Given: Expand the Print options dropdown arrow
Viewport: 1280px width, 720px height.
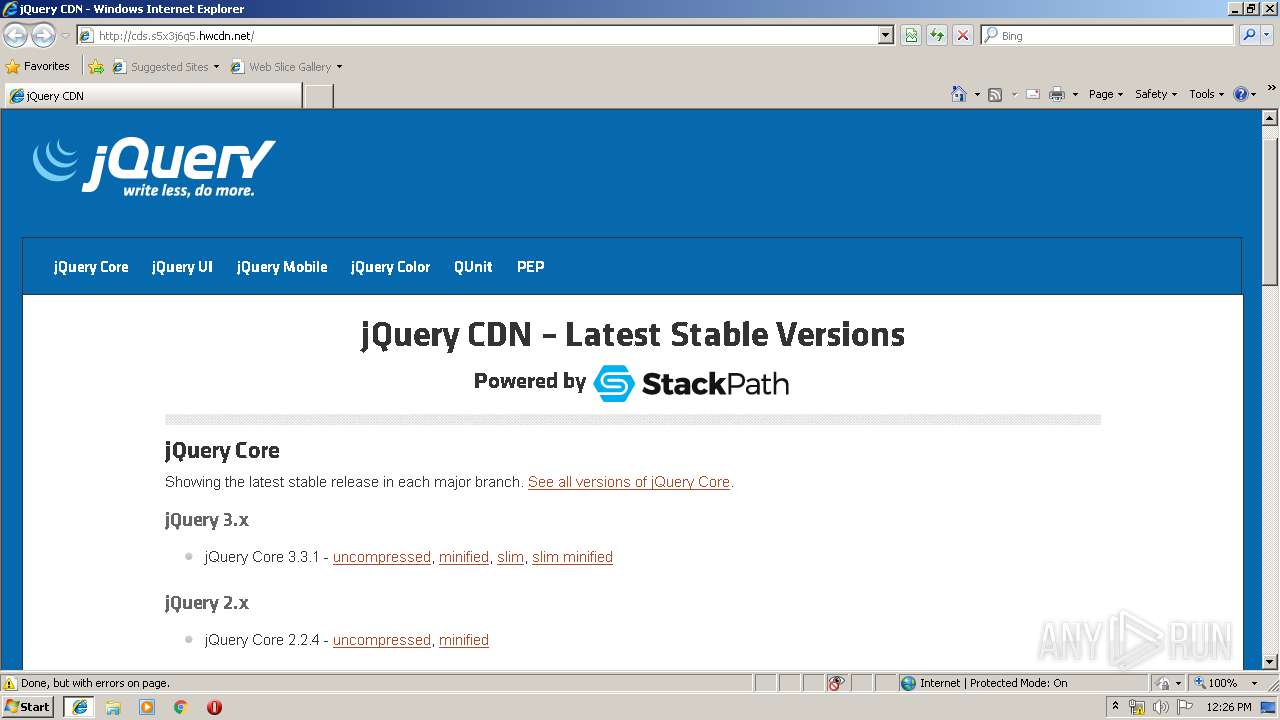Looking at the screenshot, I should [x=1075, y=94].
